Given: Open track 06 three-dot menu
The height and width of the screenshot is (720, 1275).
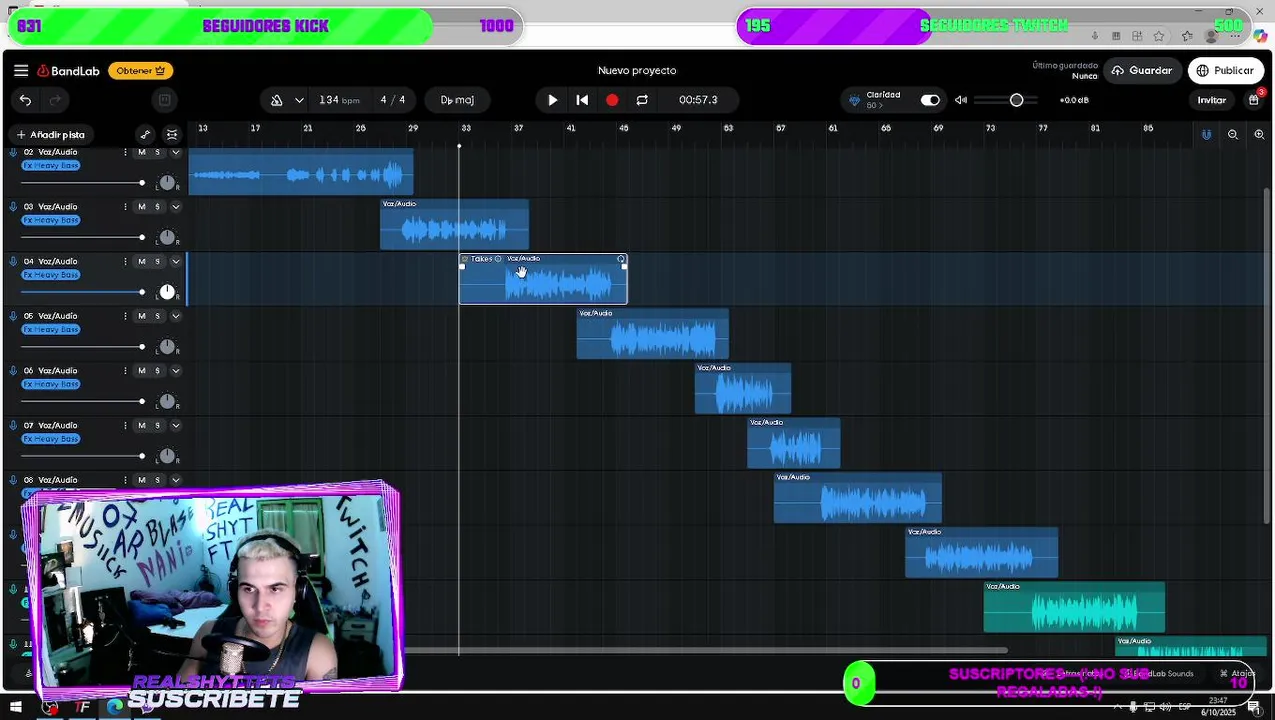Looking at the screenshot, I should (x=125, y=371).
